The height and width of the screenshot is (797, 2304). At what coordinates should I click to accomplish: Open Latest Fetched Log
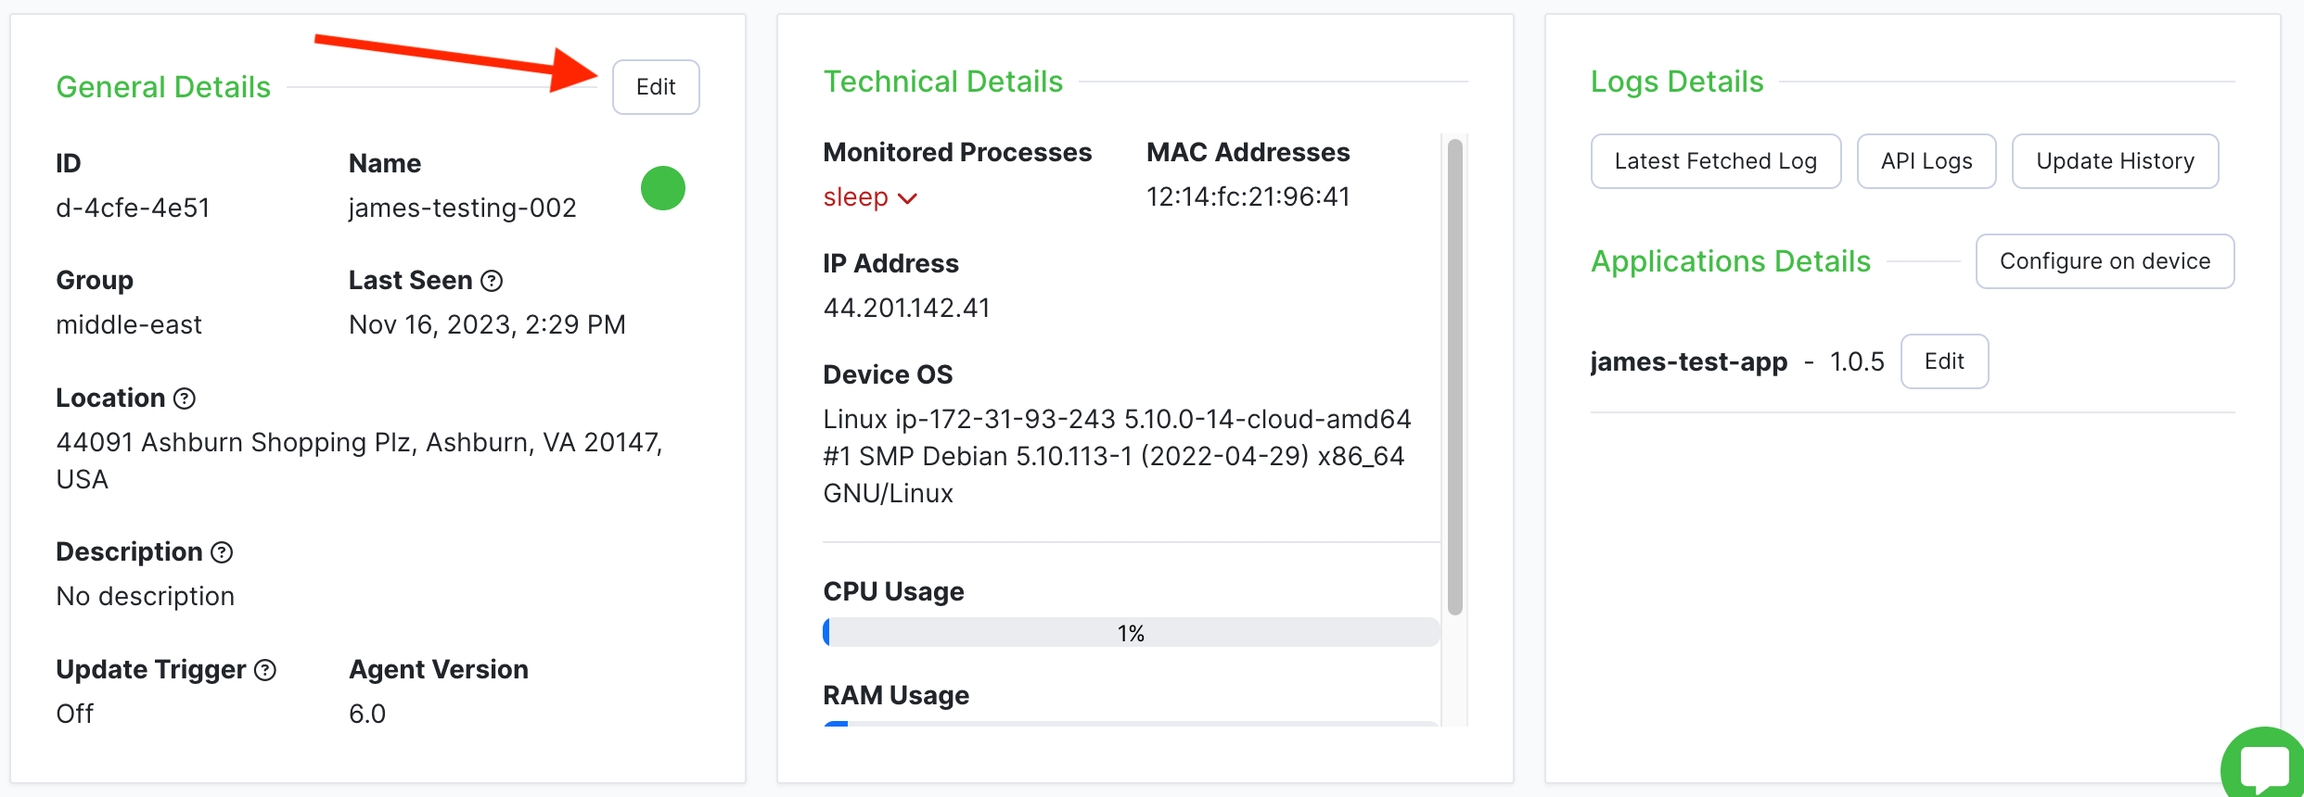coord(1715,161)
